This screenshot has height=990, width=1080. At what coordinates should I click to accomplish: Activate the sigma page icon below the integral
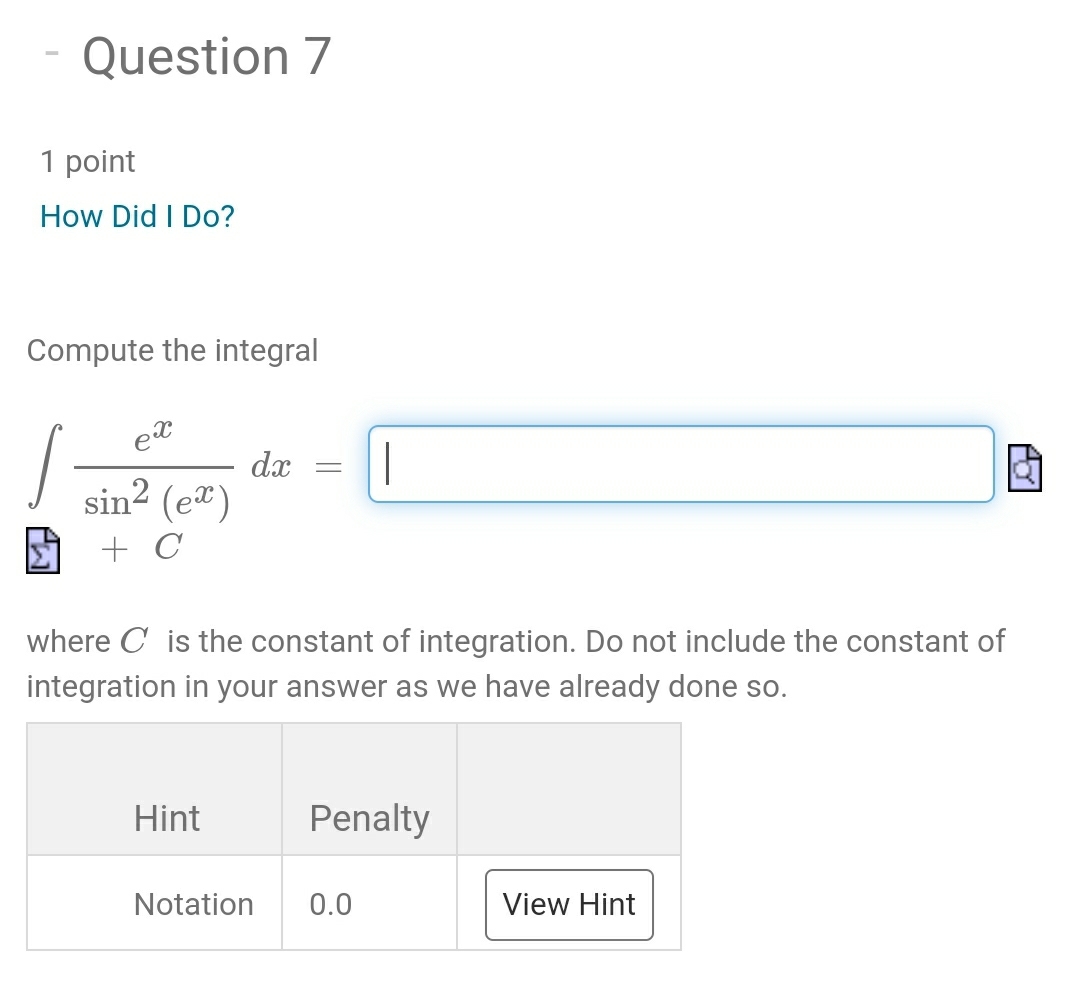coord(41,549)
